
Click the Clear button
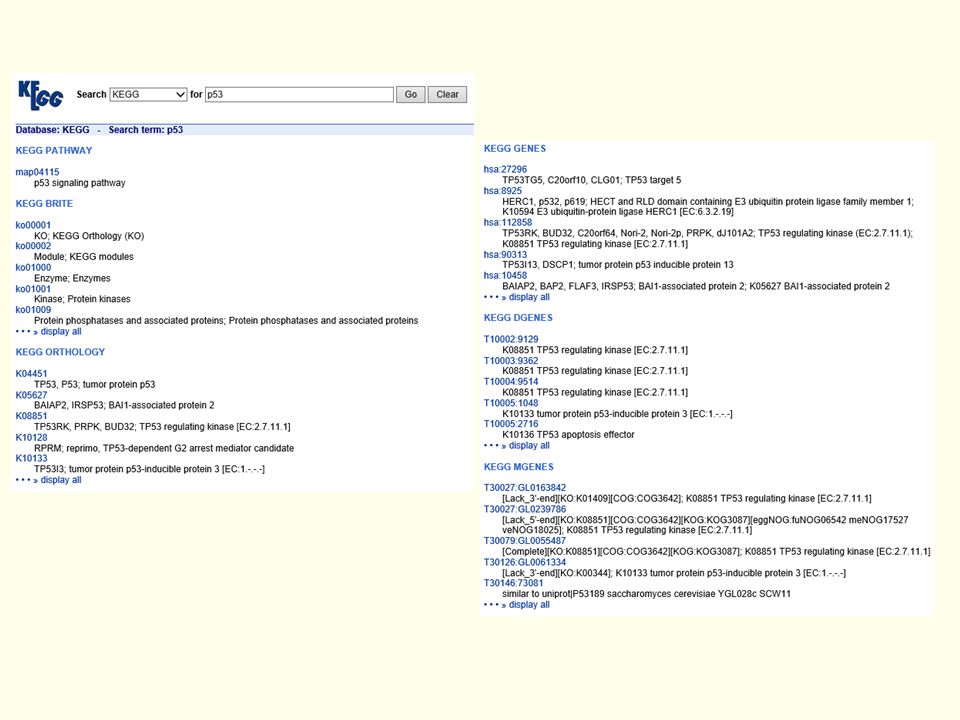(447, 94)
